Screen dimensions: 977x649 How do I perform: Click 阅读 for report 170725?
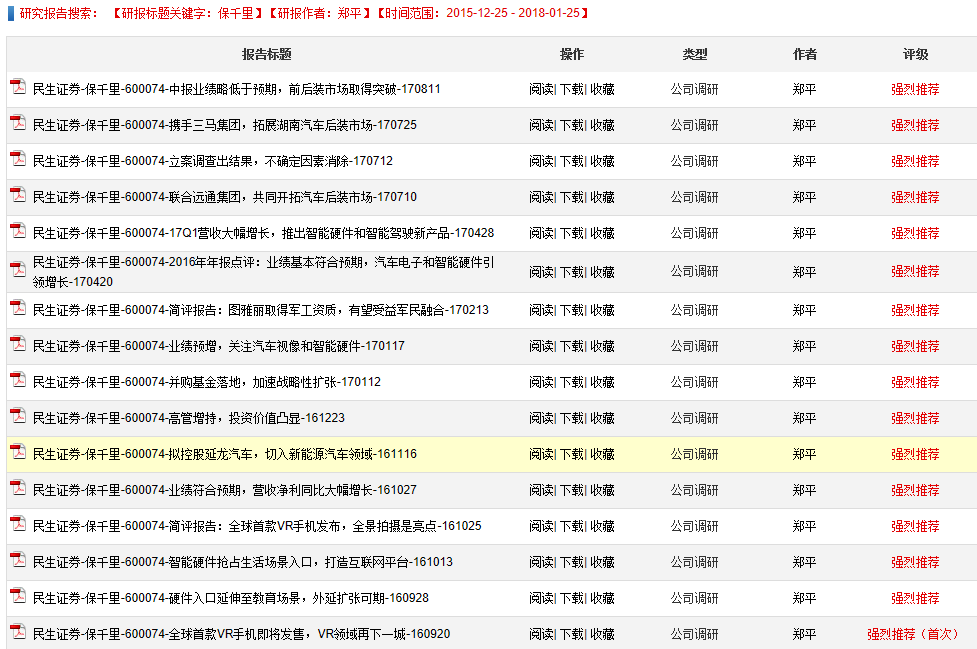coord(541,126)
